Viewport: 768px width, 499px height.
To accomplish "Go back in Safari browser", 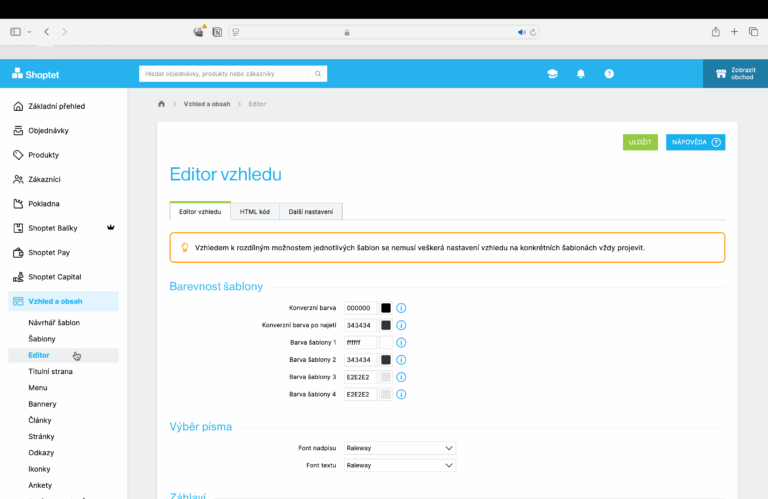I will 47,32.
